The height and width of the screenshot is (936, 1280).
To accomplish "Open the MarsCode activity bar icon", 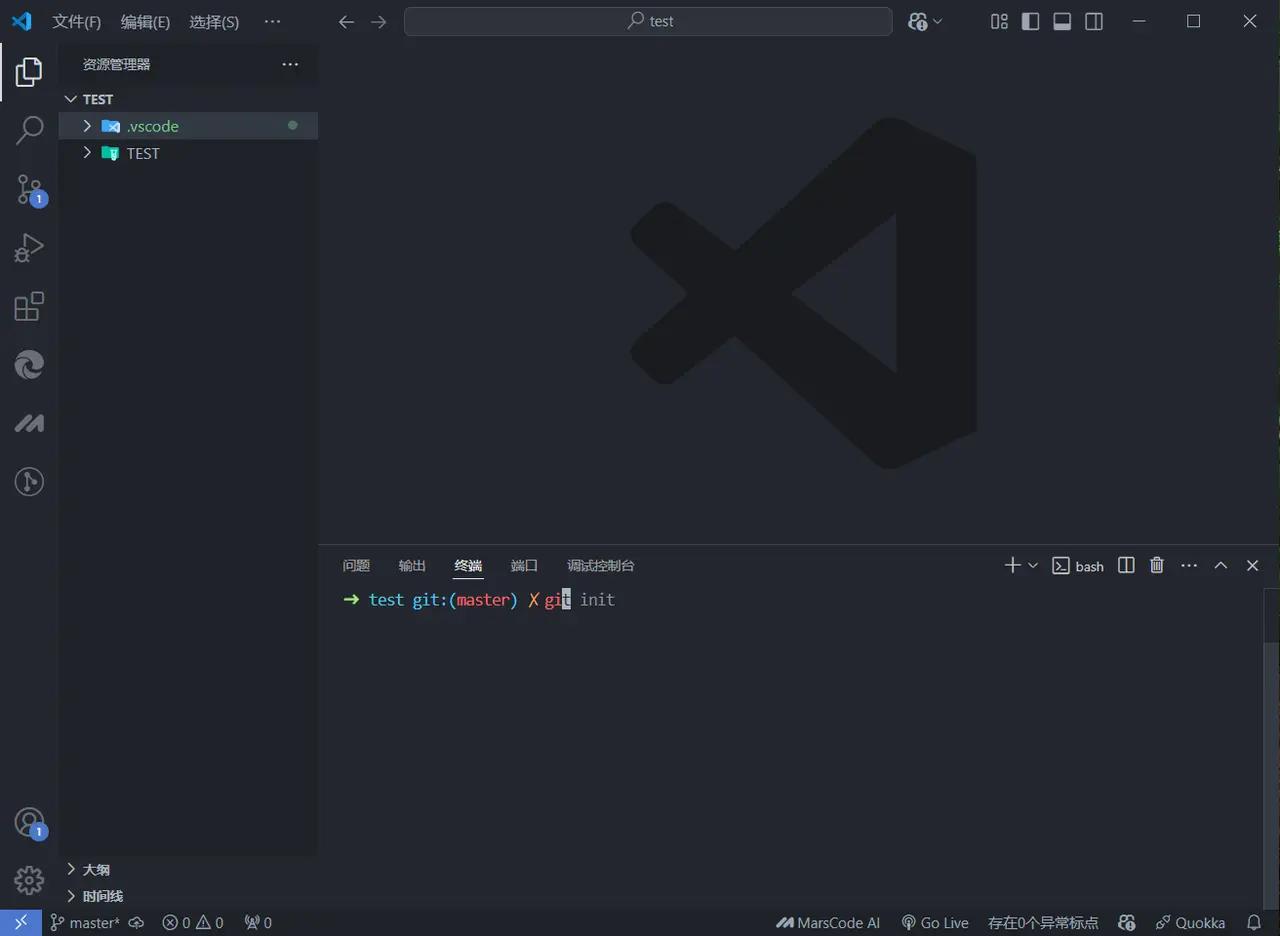I will pos(29,423).
